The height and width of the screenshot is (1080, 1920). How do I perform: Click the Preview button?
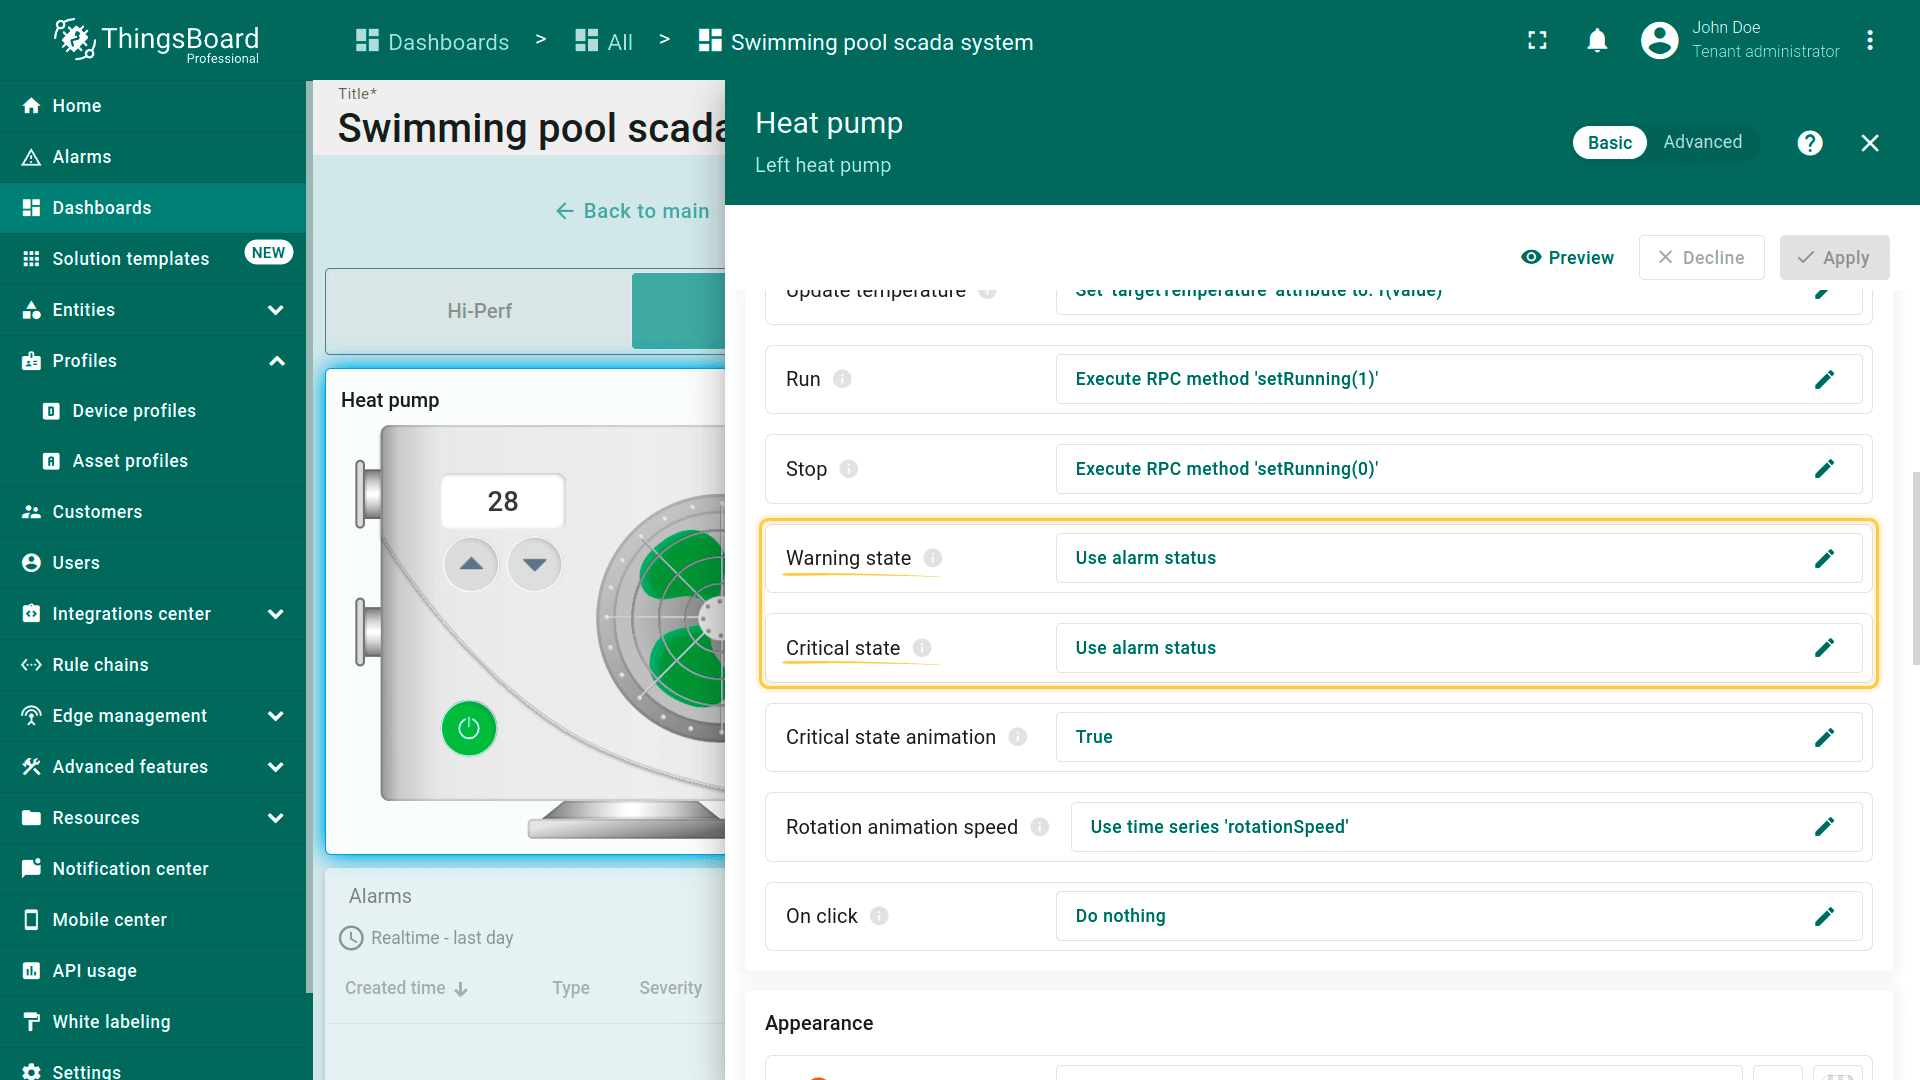(x=1567, y=258)
